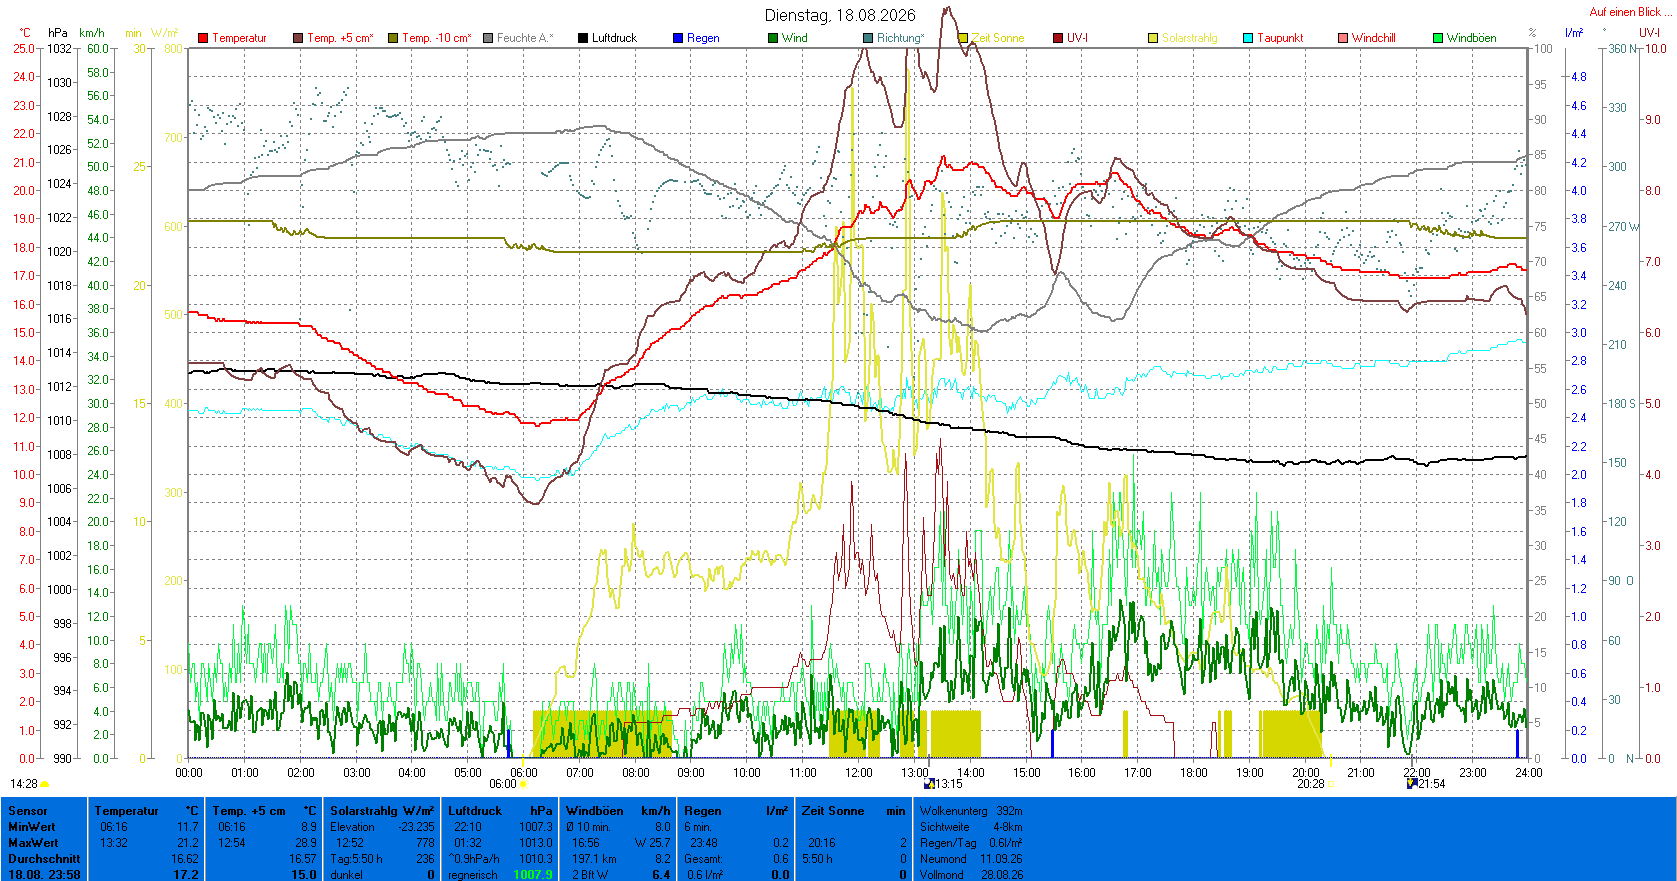The height and width of the screenshot is (881, 1677).
Task: Click the 14:28 time label
Action: 24,785
